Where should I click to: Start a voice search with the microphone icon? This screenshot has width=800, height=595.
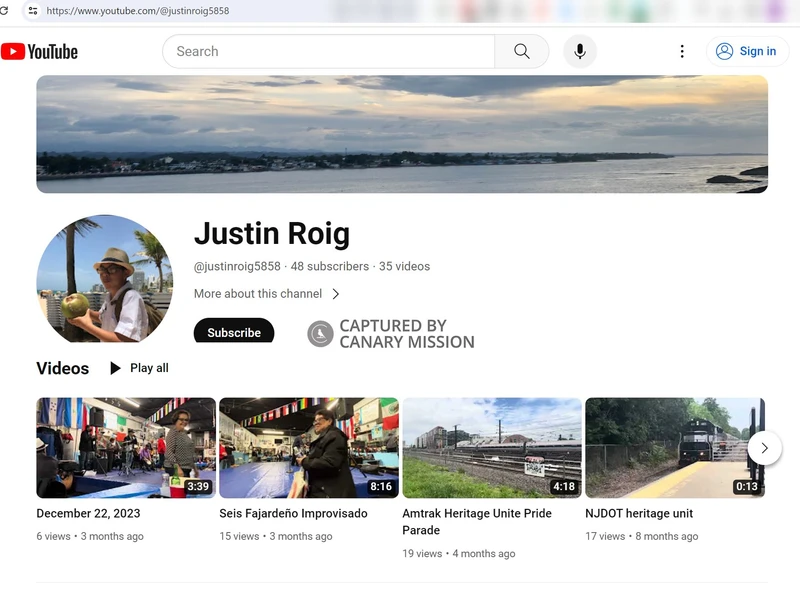click(580, 51)
